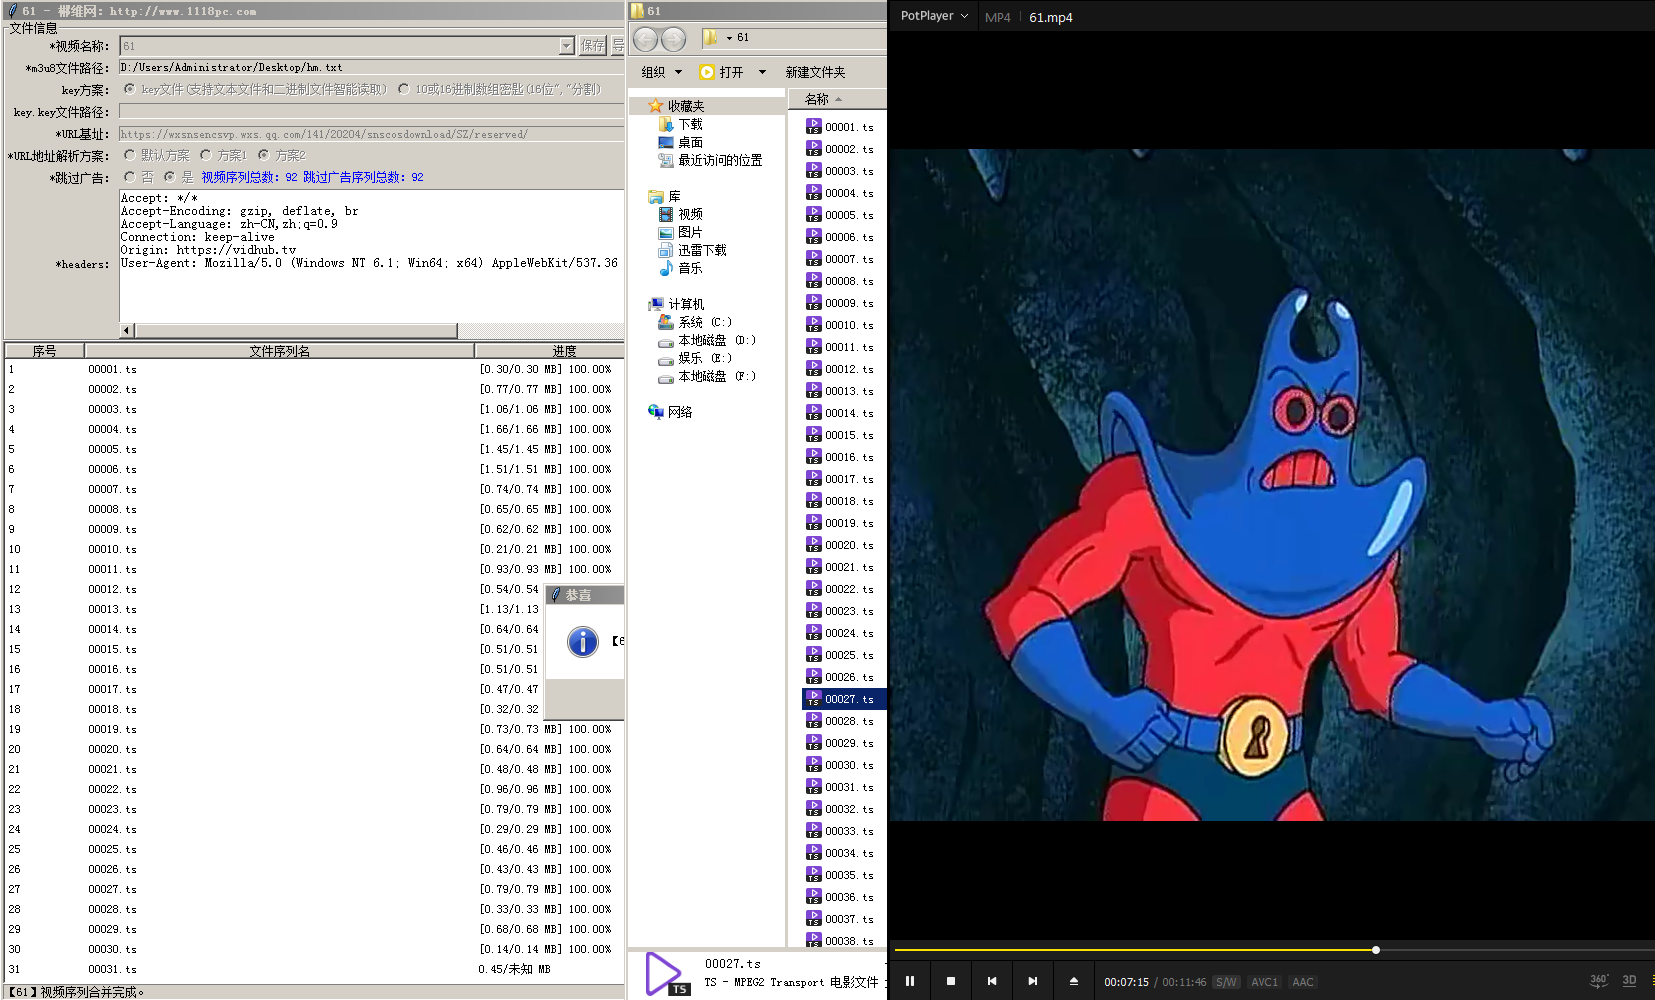Click the TS file preview icon in details pane
1655x1000 pixels.
(x=666, y=973)
